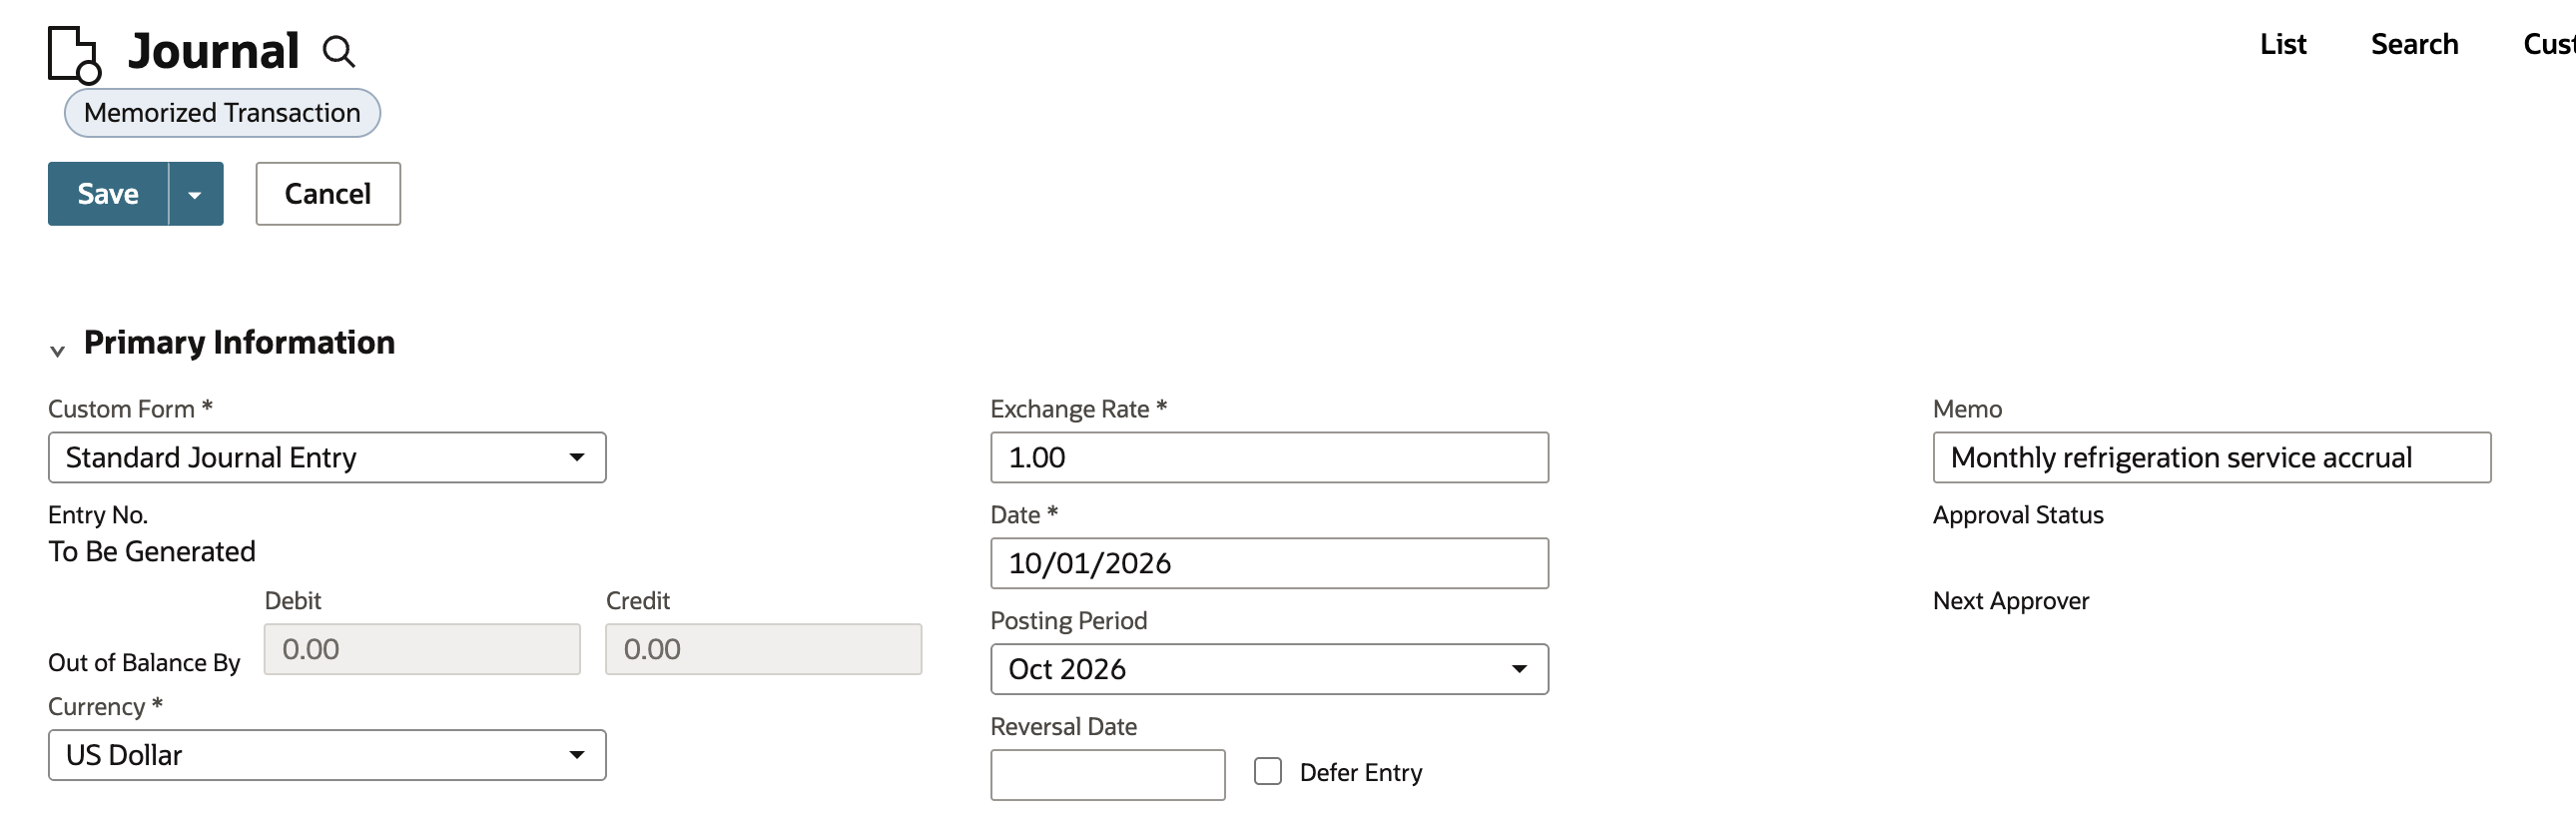Viewport: 2576px width, 829px height.
Task: Click the 'Out of Balance By' label
Action: tap(144, 663)
